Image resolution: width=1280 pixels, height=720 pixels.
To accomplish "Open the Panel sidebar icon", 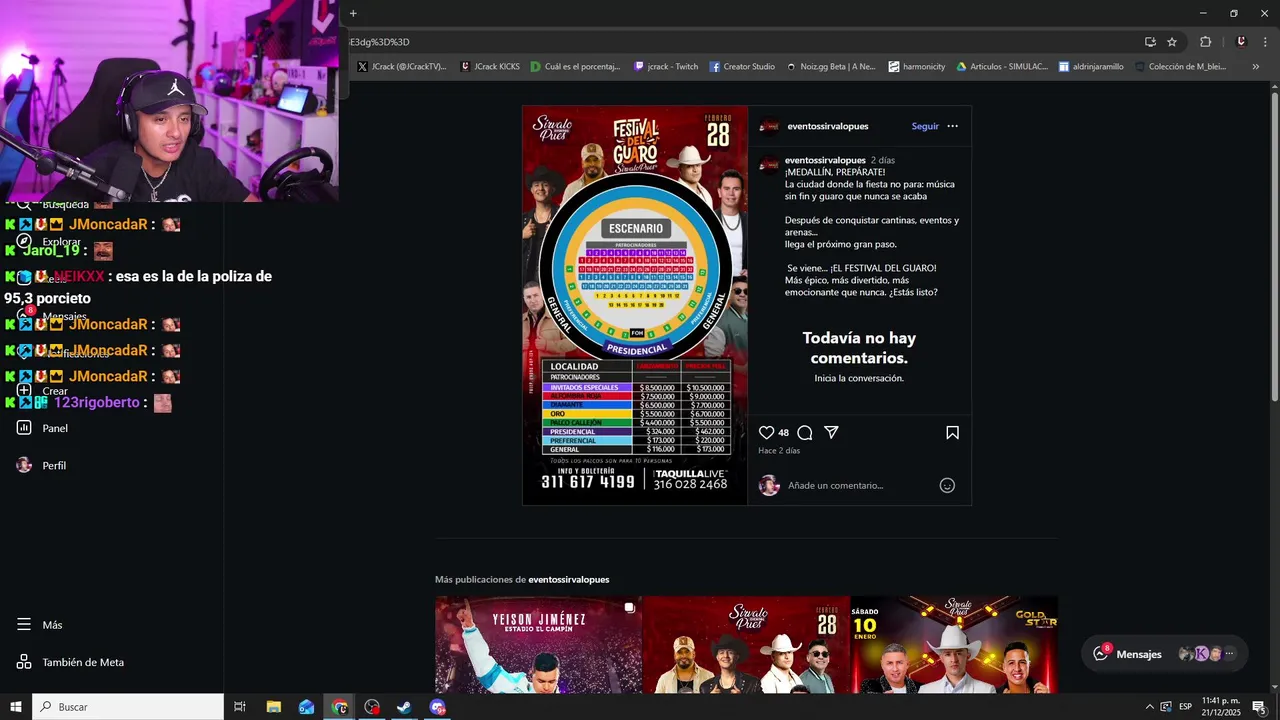I will click(24, 428).
